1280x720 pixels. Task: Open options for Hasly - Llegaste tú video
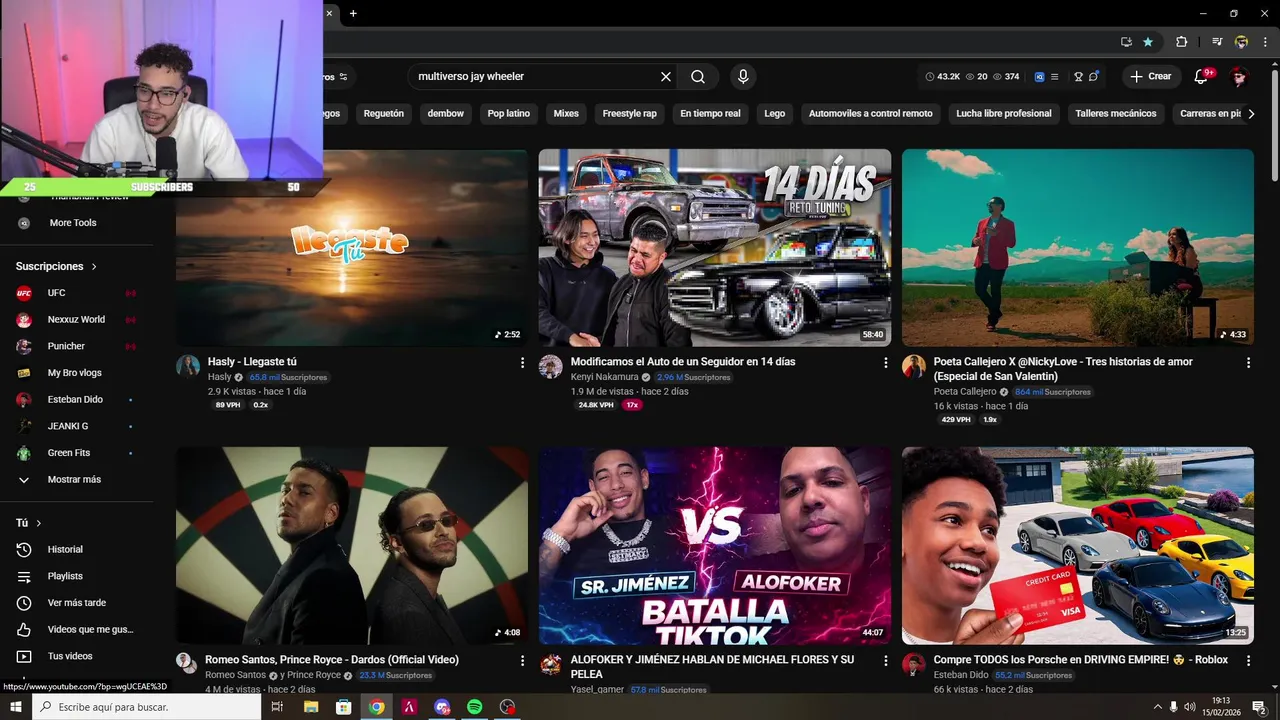click(x=522, y=362)
